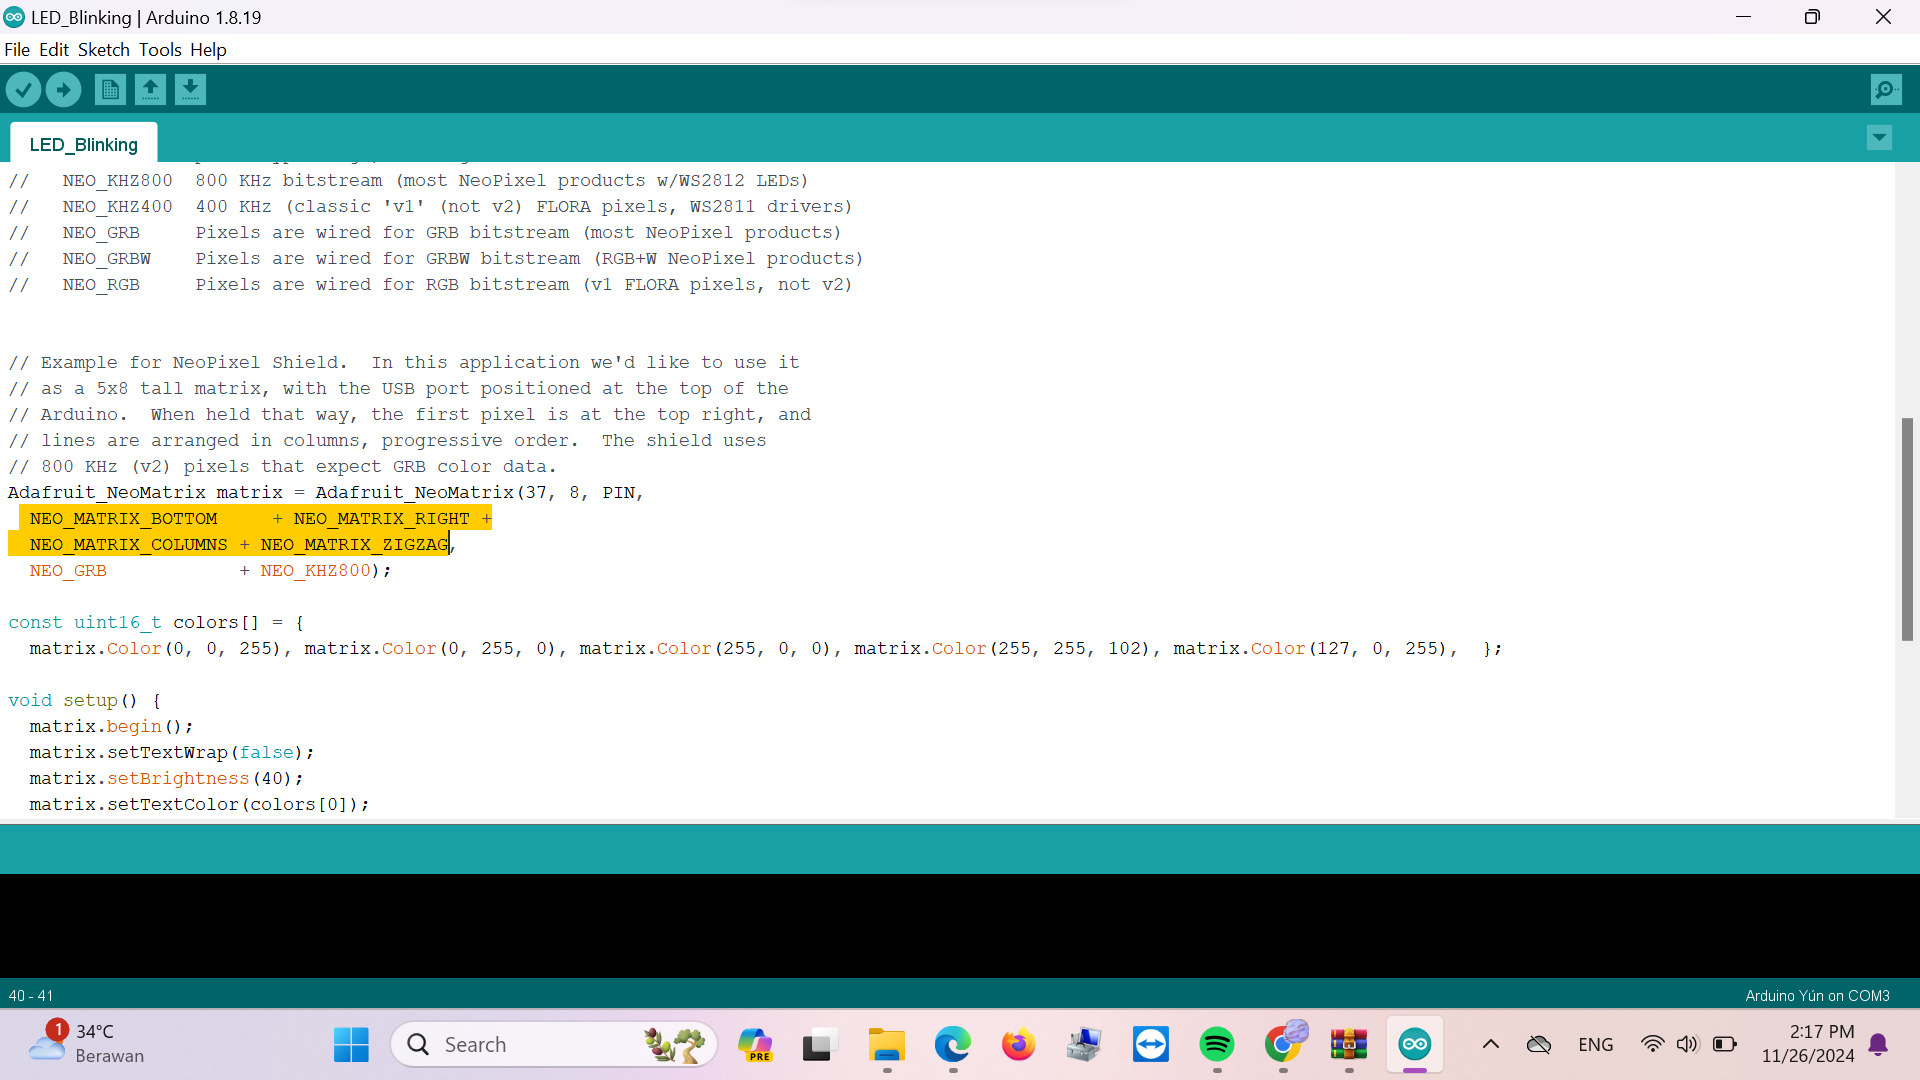Expand the tab options dropdown arrow
Image resolution: width=1920 pixels, height=1080 pixels.
point(1879,138)
